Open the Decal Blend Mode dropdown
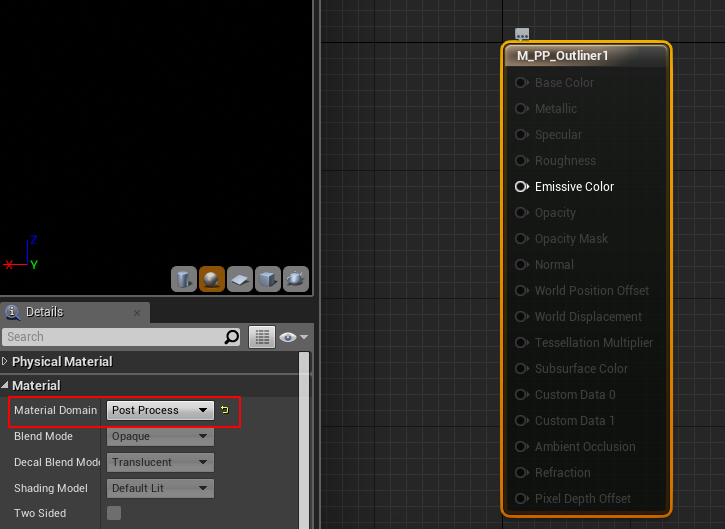This screenshot has width=725, height=529. click(160, 462)
